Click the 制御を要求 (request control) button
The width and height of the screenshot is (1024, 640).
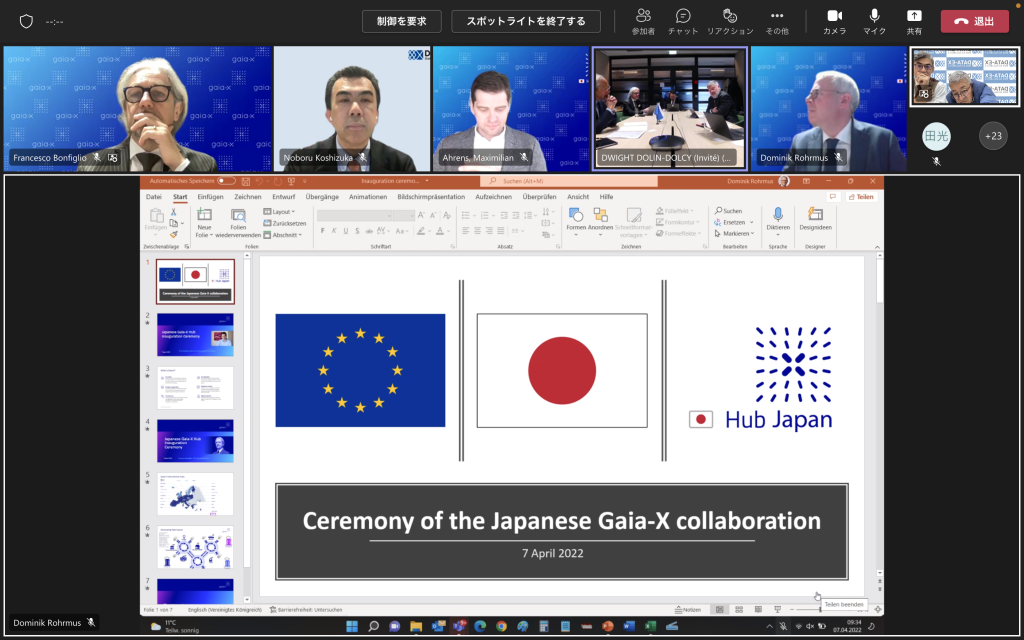(401, 20)
